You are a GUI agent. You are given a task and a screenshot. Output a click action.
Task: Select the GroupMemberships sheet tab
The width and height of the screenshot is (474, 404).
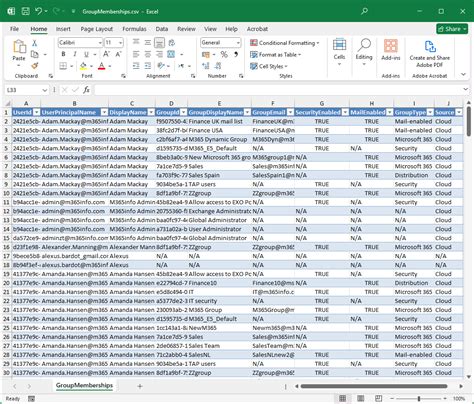84,385
